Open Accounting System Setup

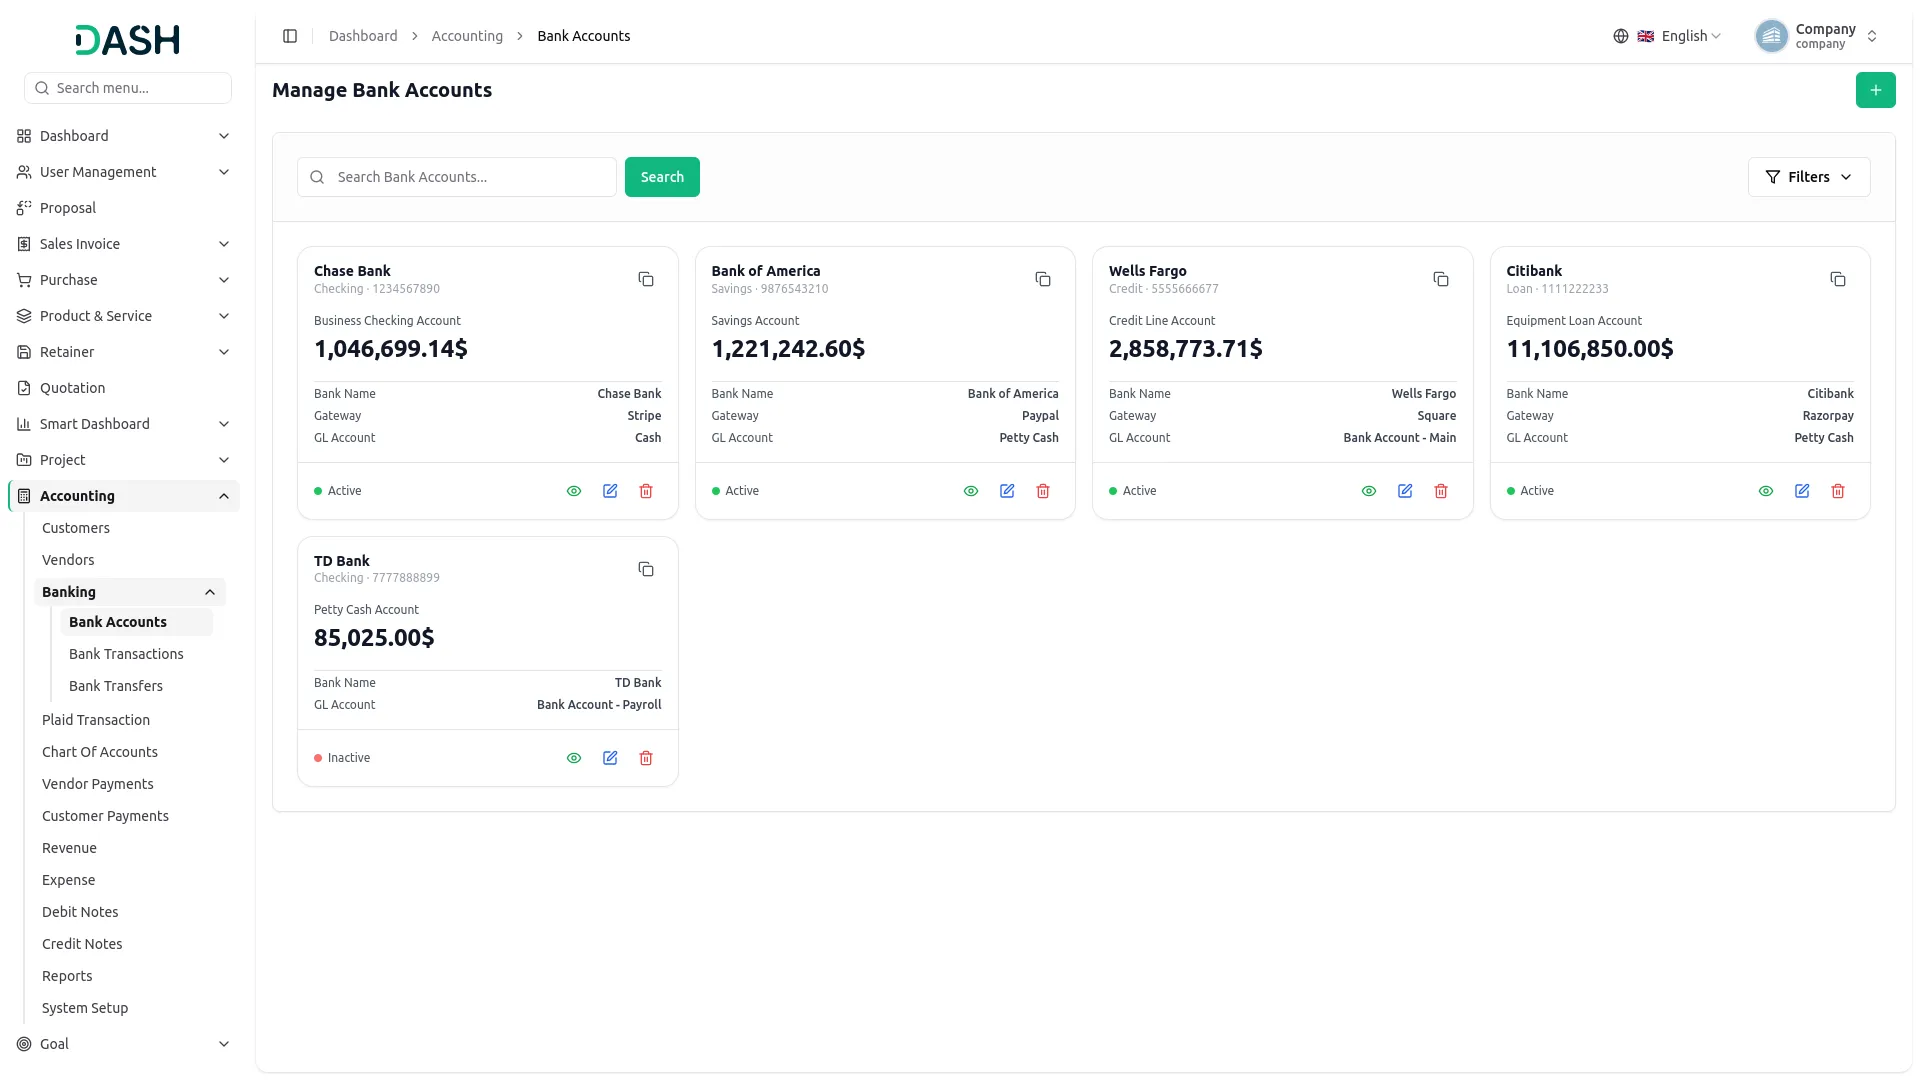click(85, 1008)
